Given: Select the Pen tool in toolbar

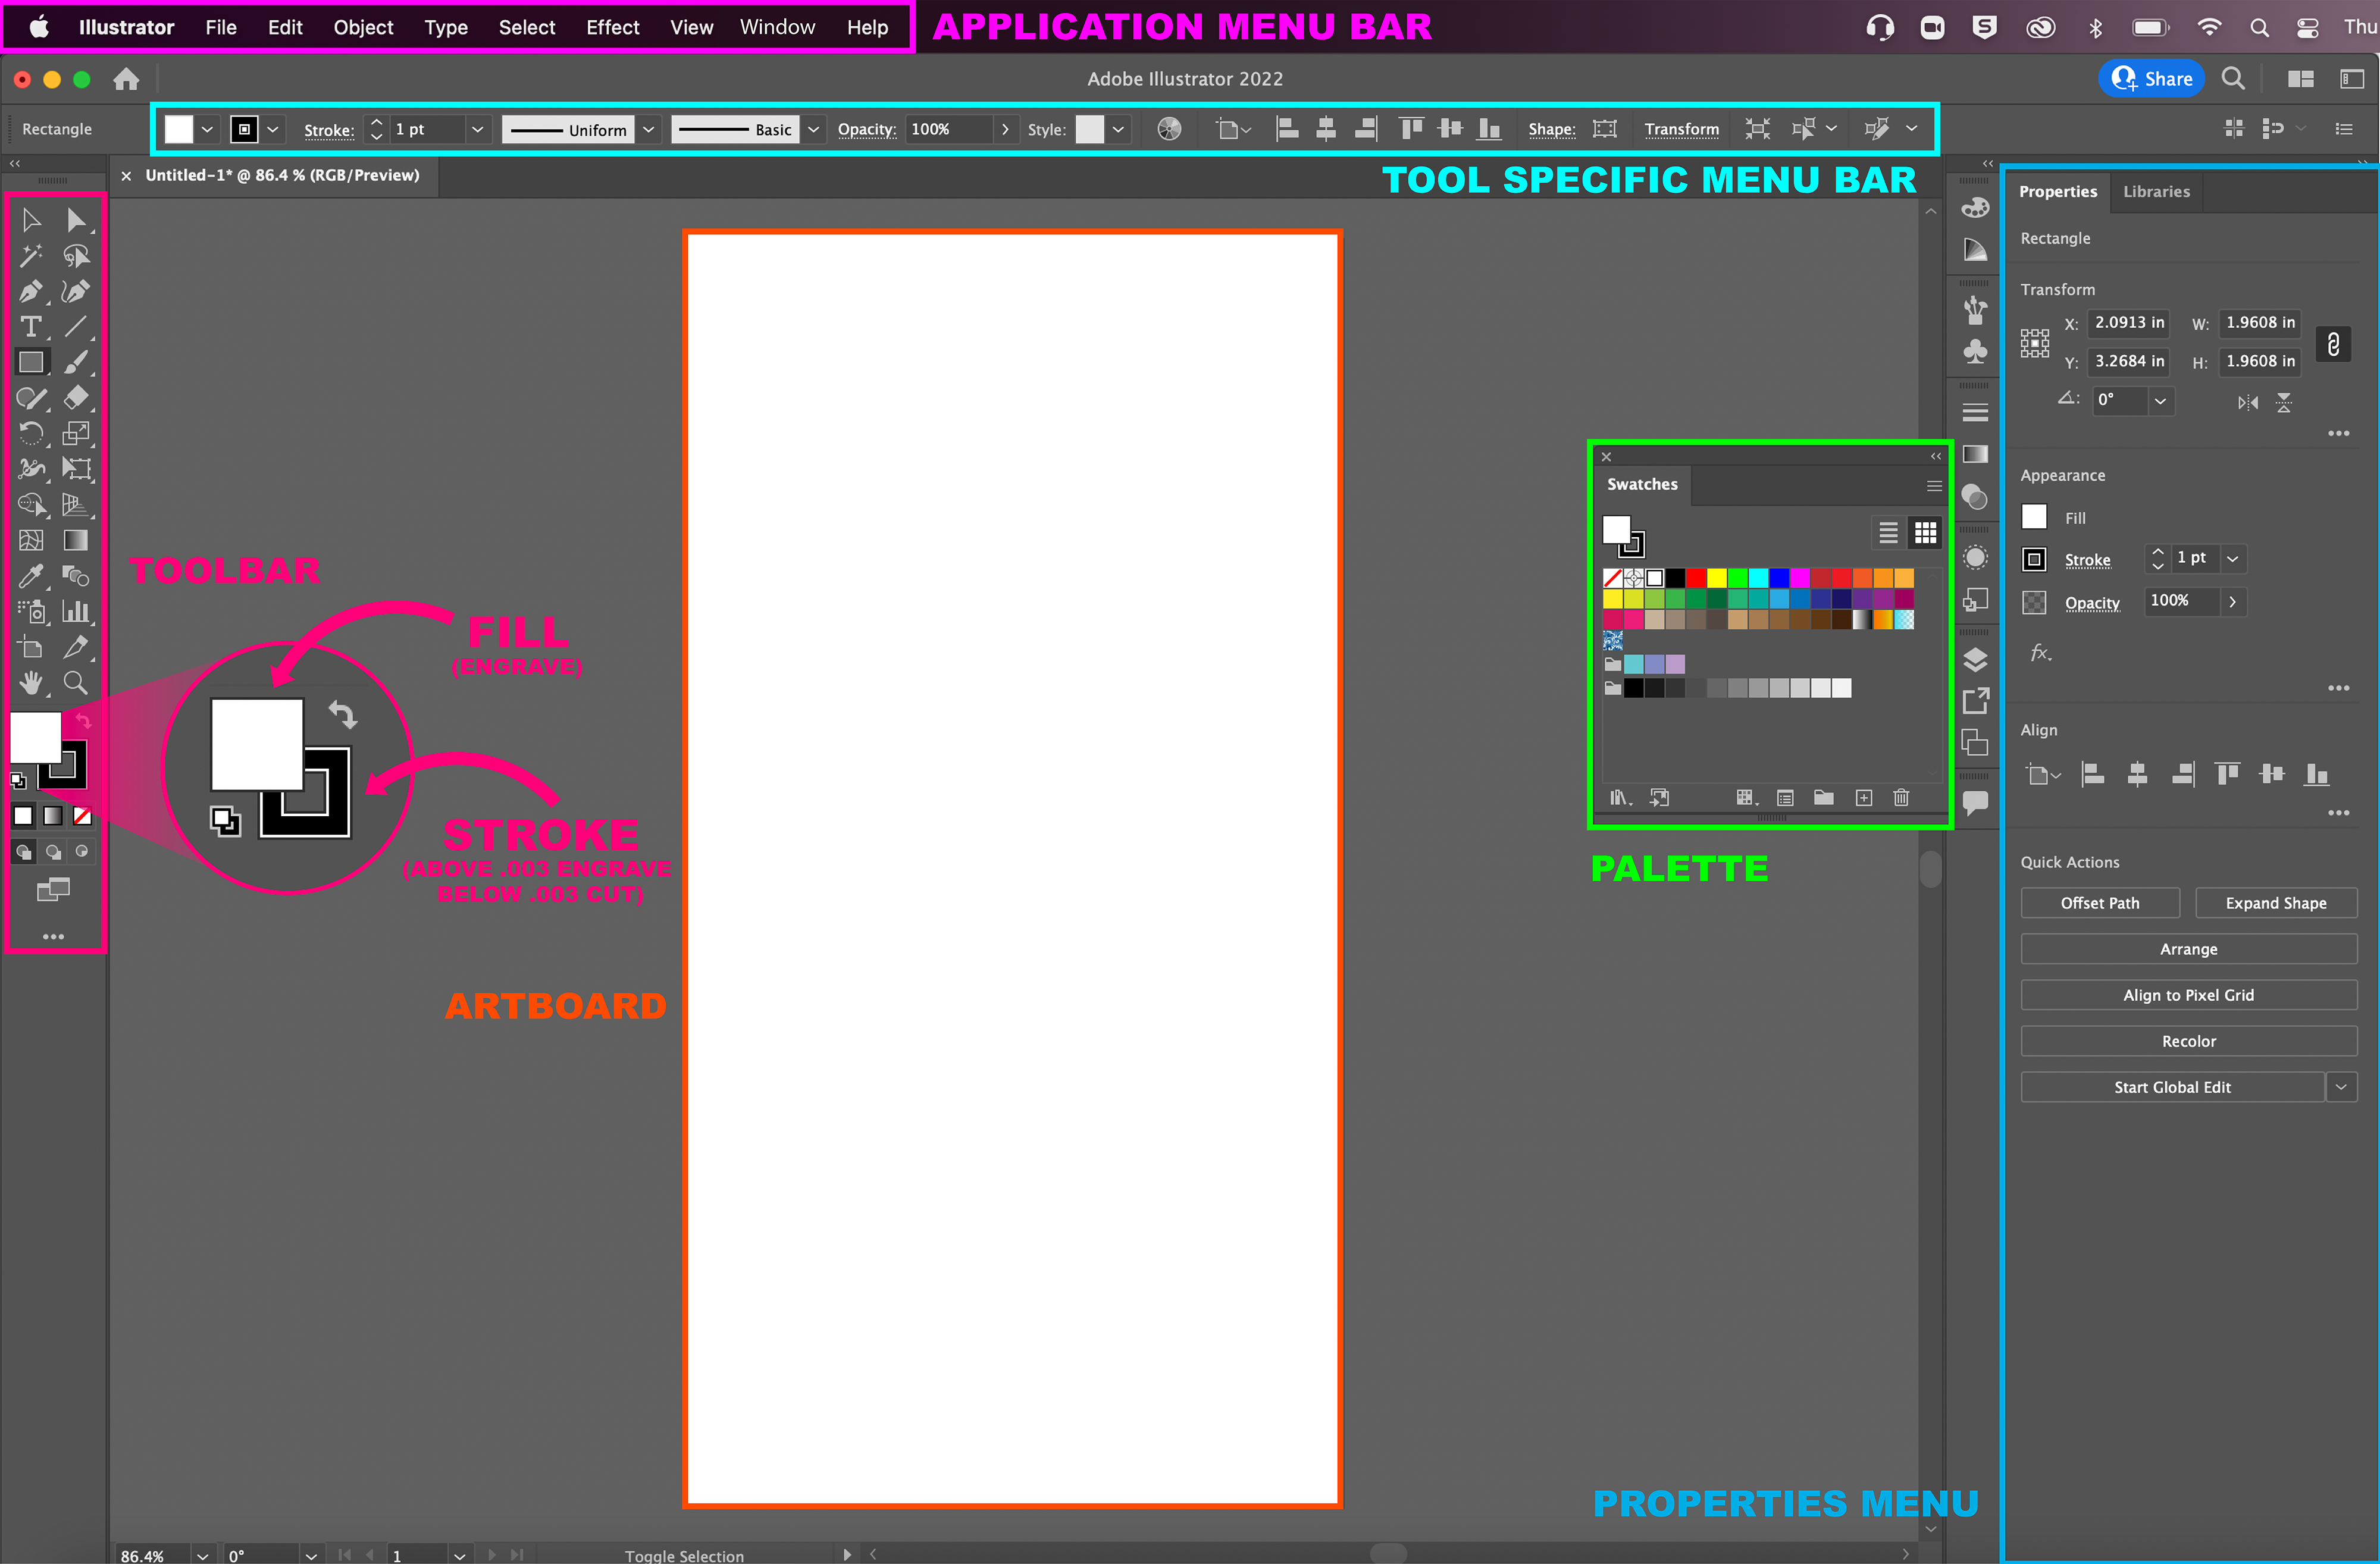Looking at the screenshot, I should coord(30,291).
